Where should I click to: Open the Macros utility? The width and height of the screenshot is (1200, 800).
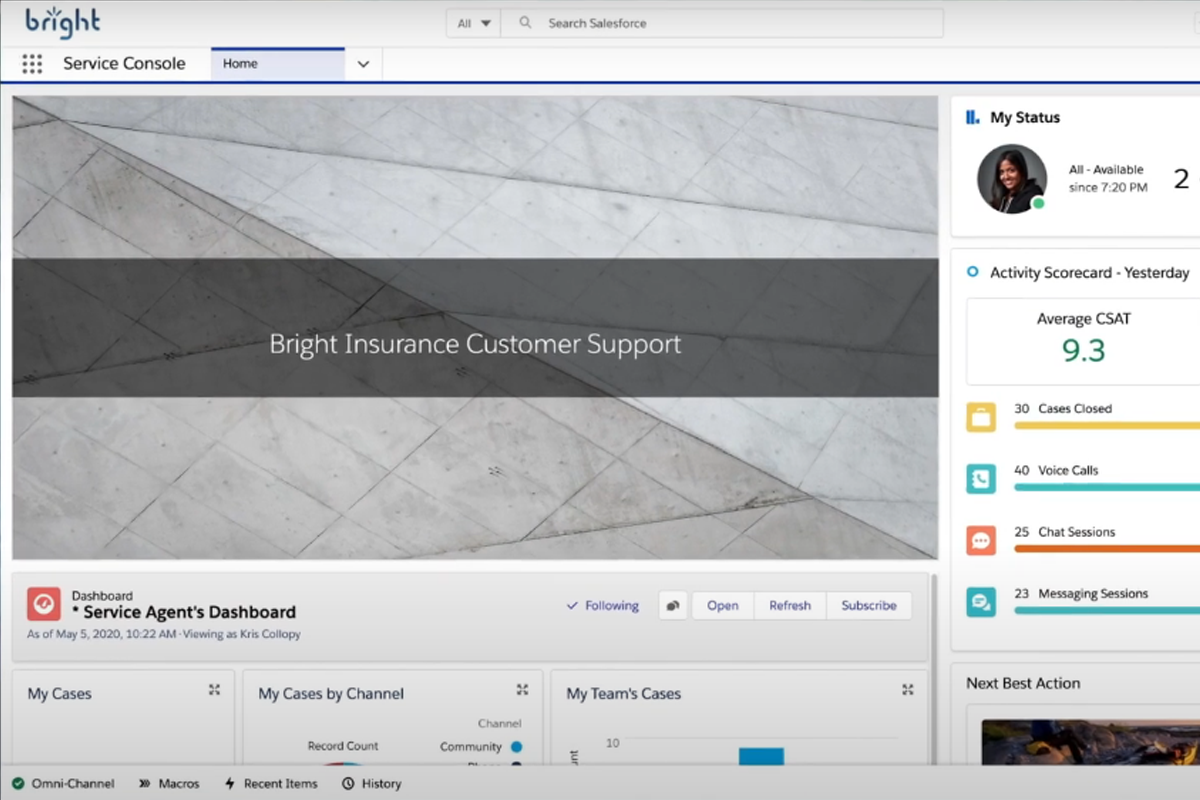[169, 784]
